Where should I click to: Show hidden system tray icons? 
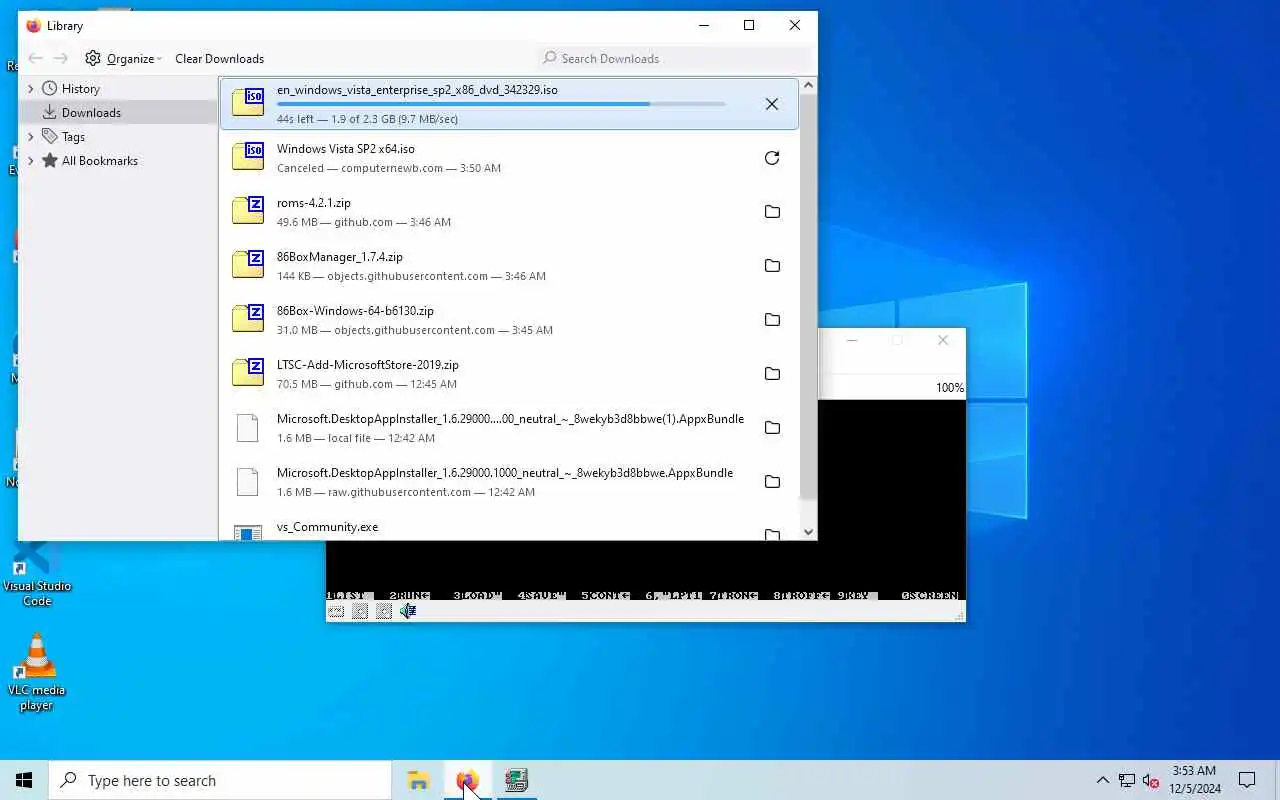click(x=1102, y=780)
